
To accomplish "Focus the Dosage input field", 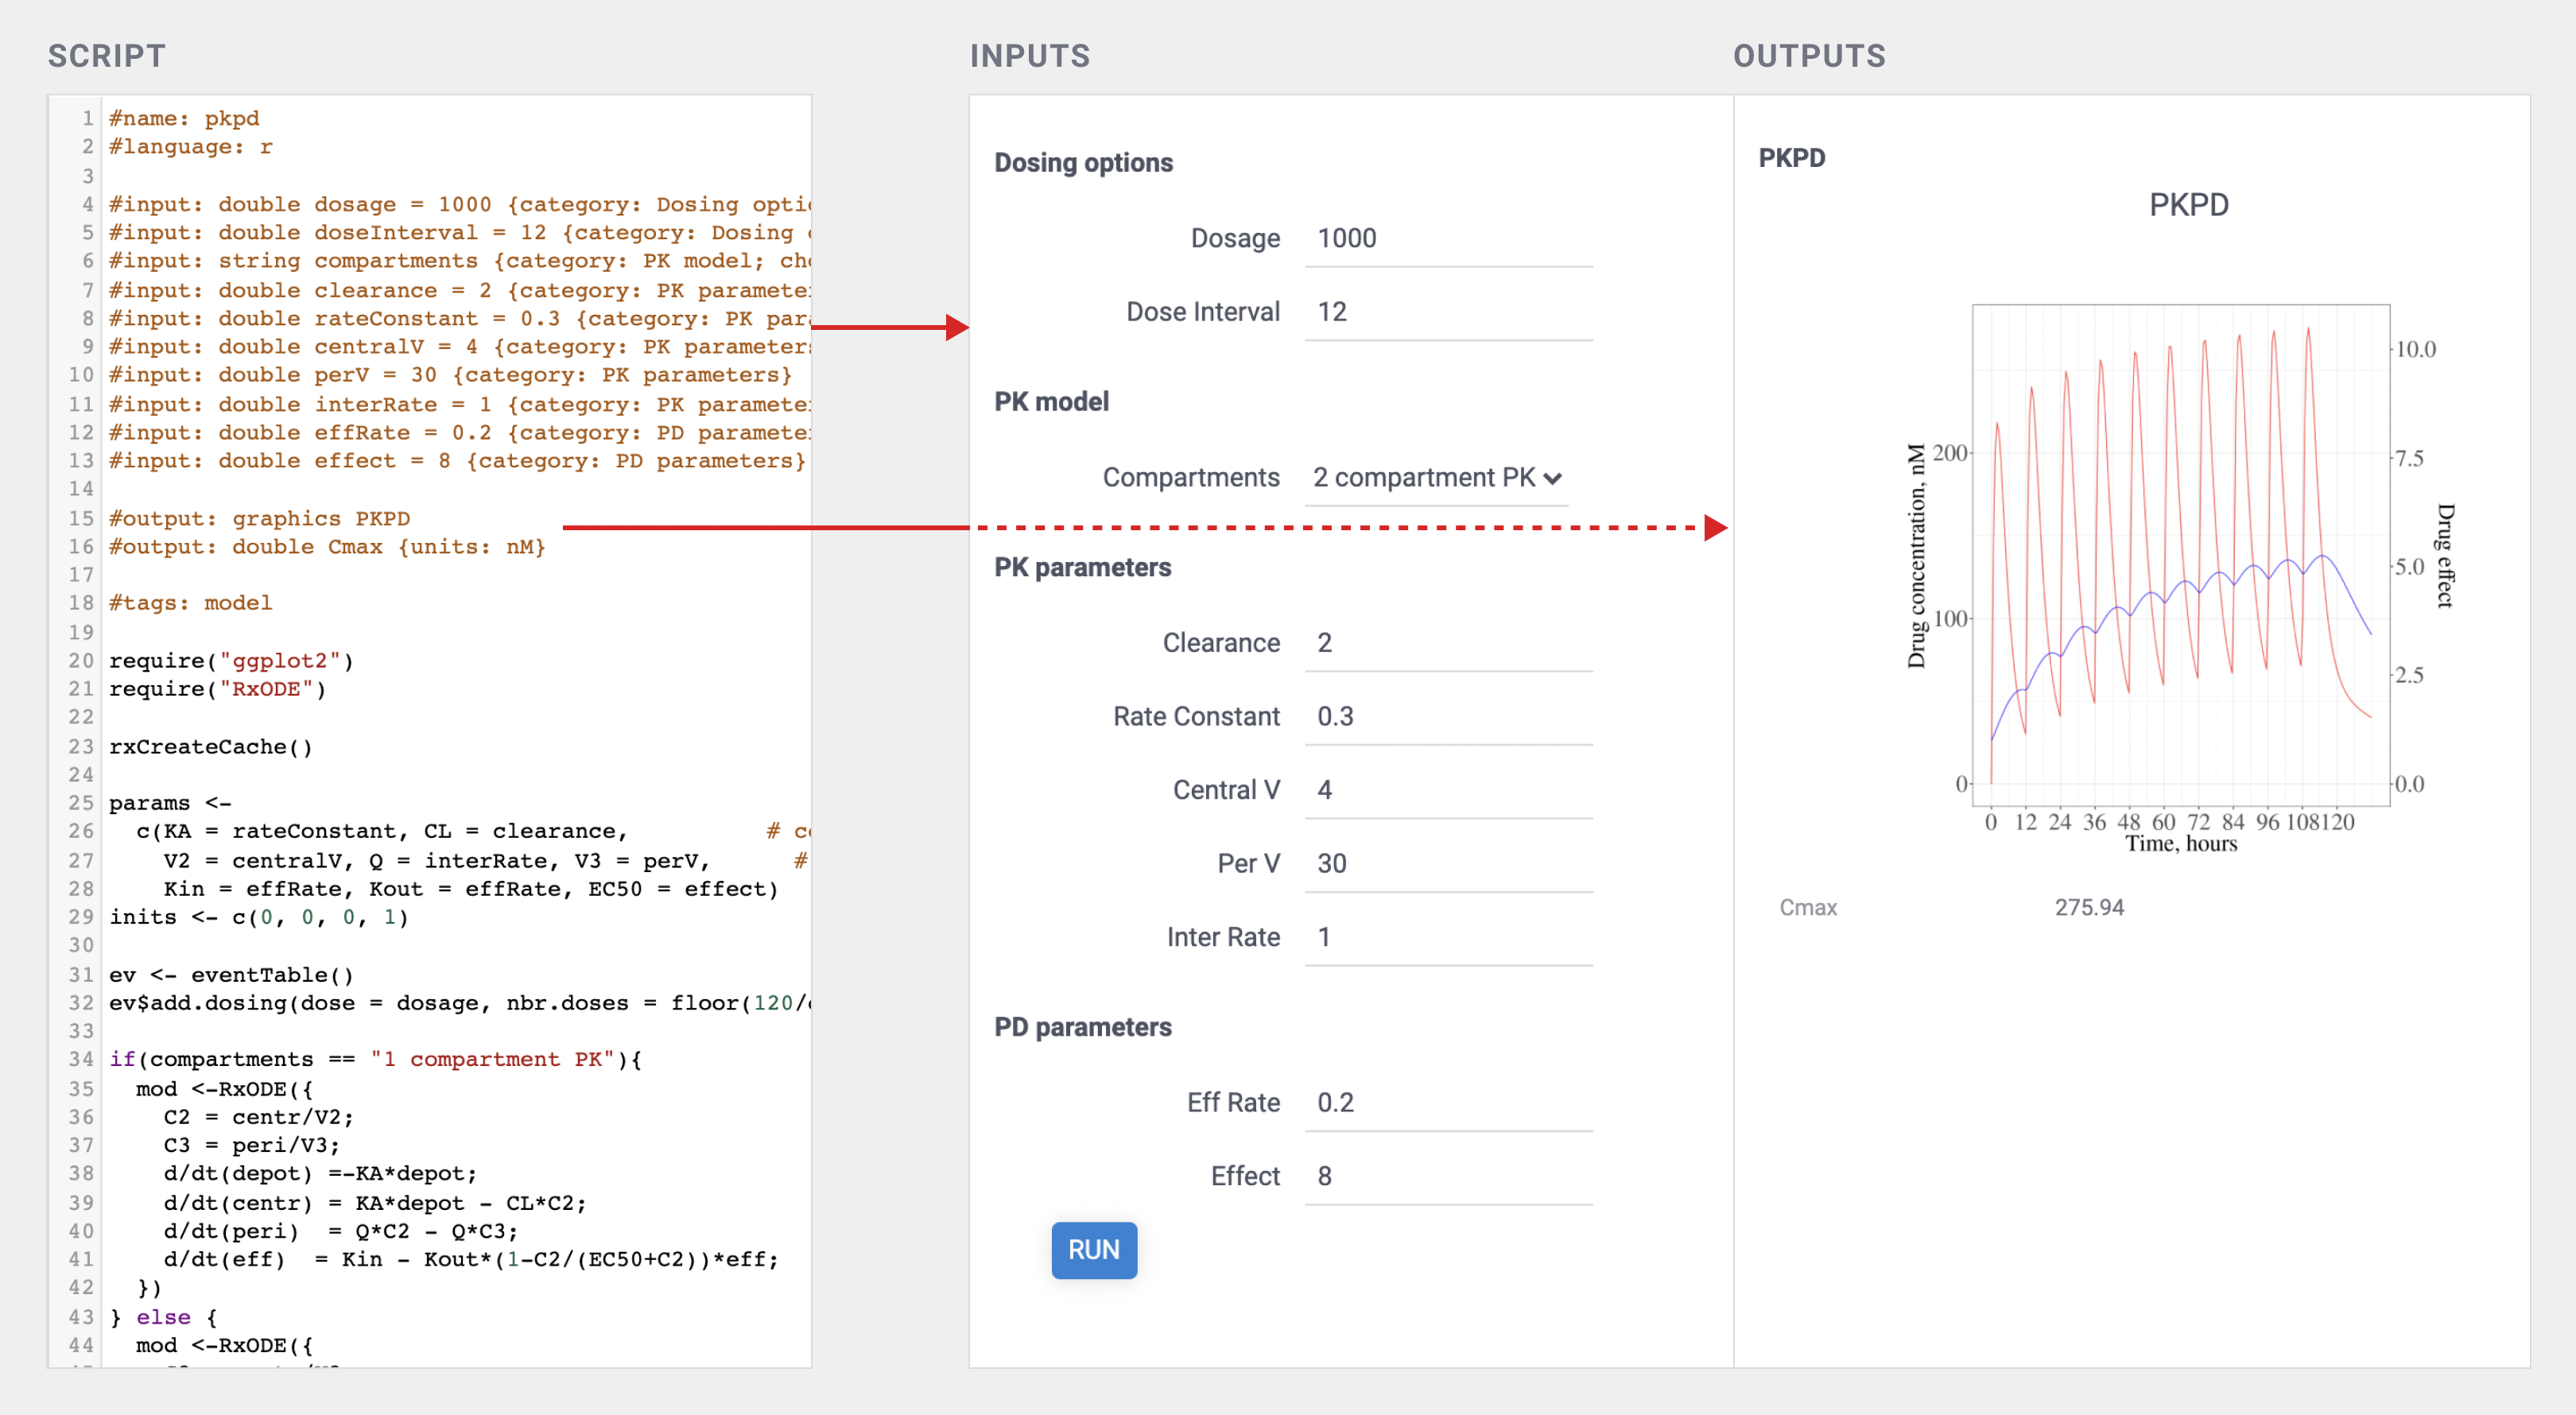I will pos(1447,238).
